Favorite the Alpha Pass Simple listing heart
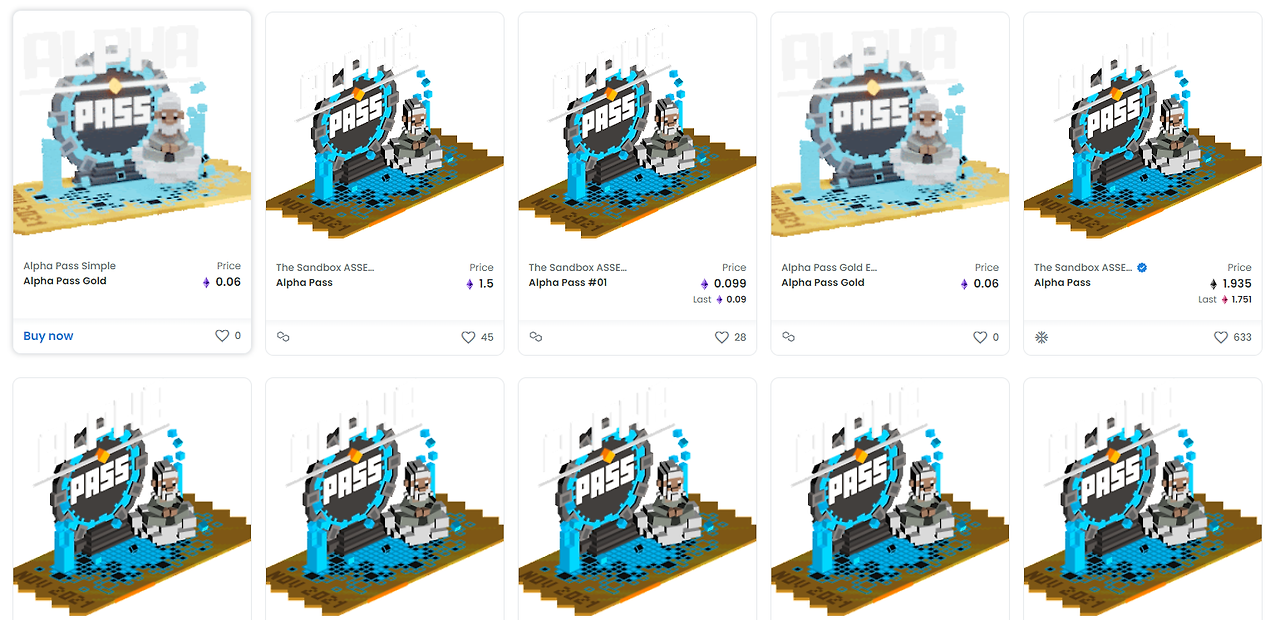Viewport: 1280px width, 620px height. 222,336
